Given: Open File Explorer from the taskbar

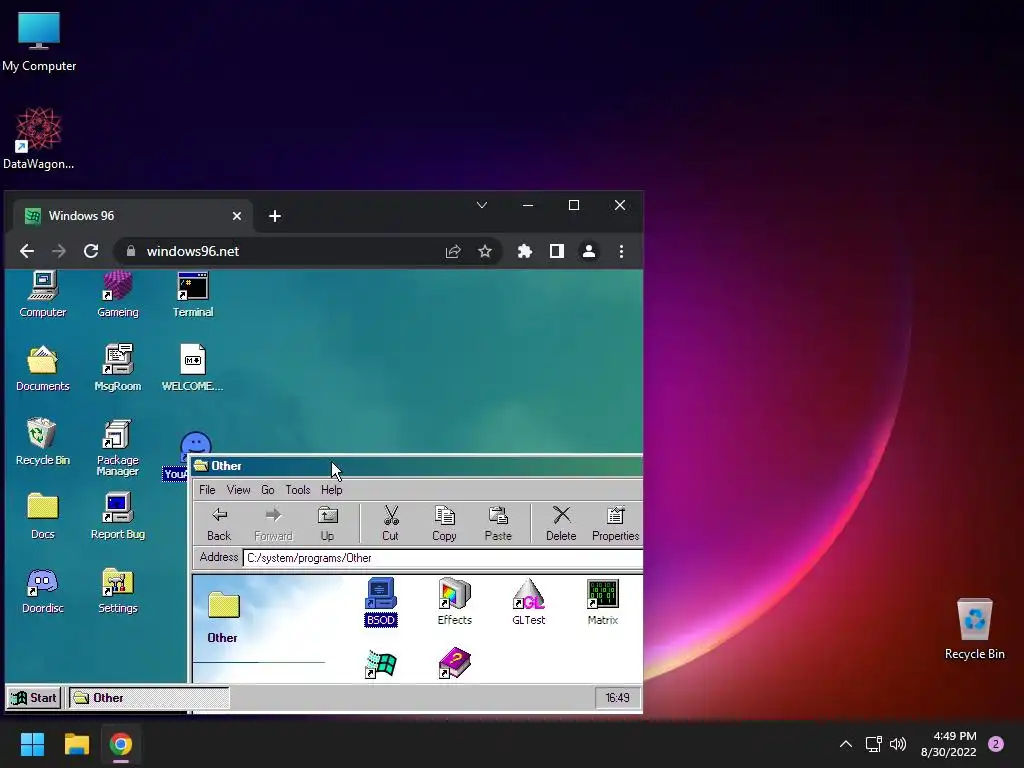Looking at the screenshot, I should pyautogui.click(x=76, y=744).
